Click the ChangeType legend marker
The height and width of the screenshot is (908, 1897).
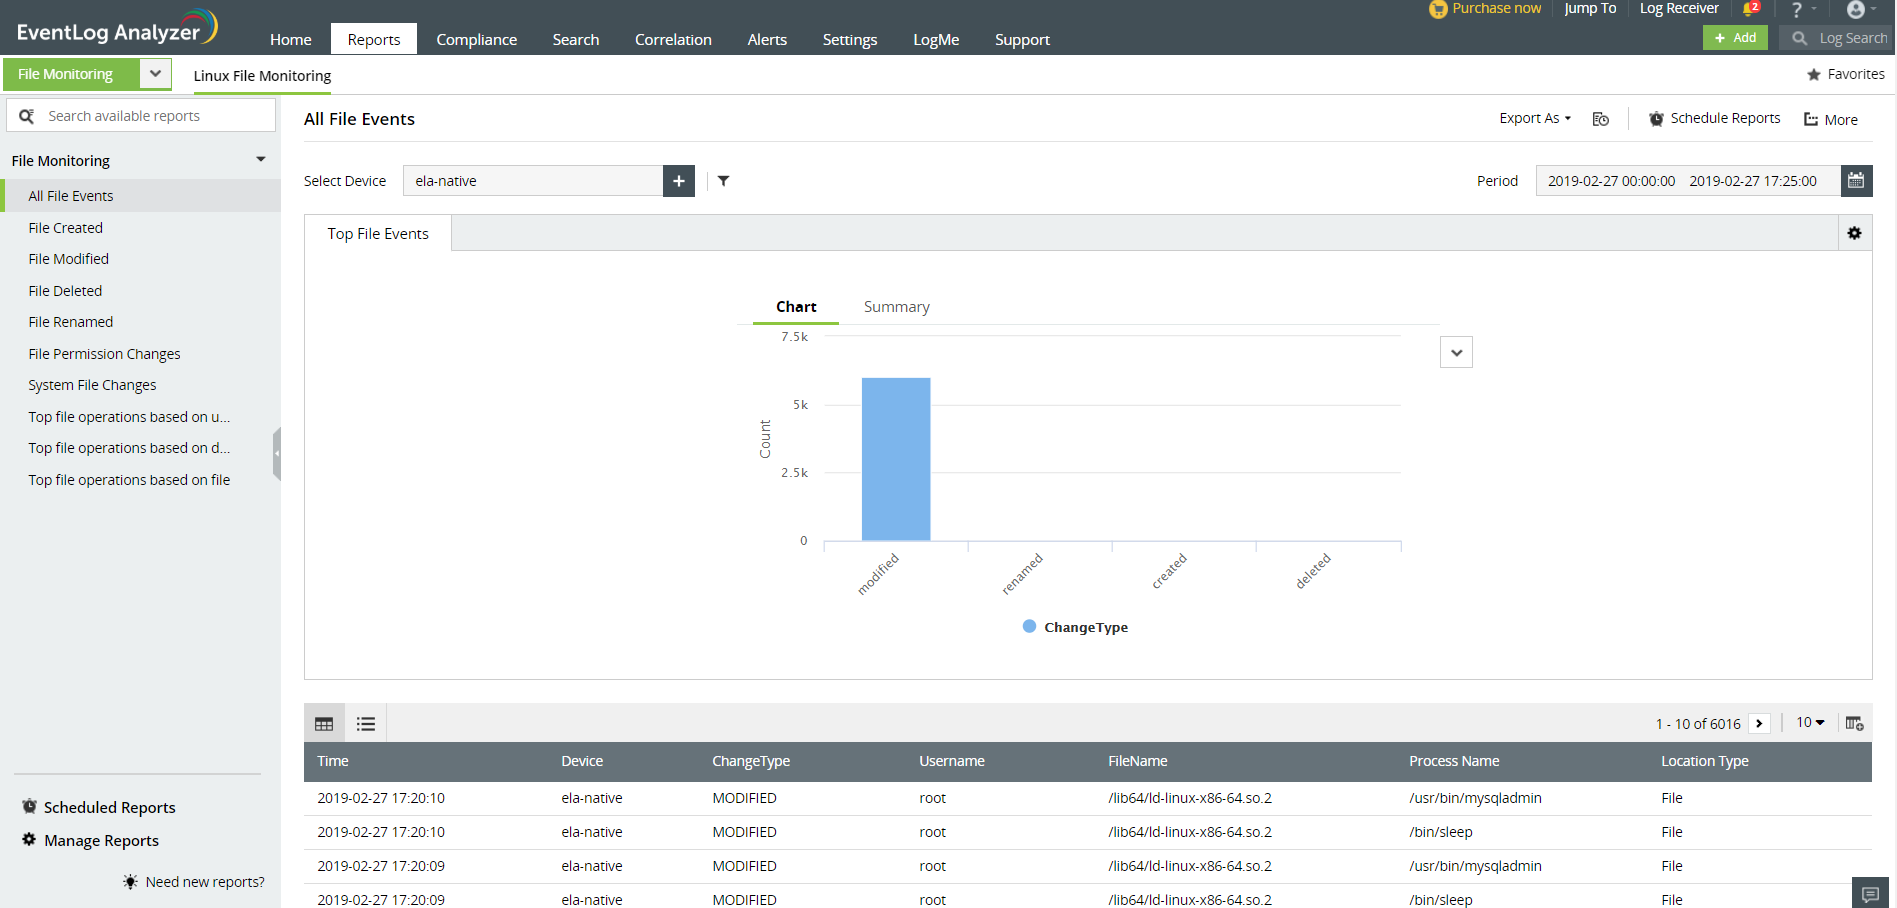(1029, 626)
